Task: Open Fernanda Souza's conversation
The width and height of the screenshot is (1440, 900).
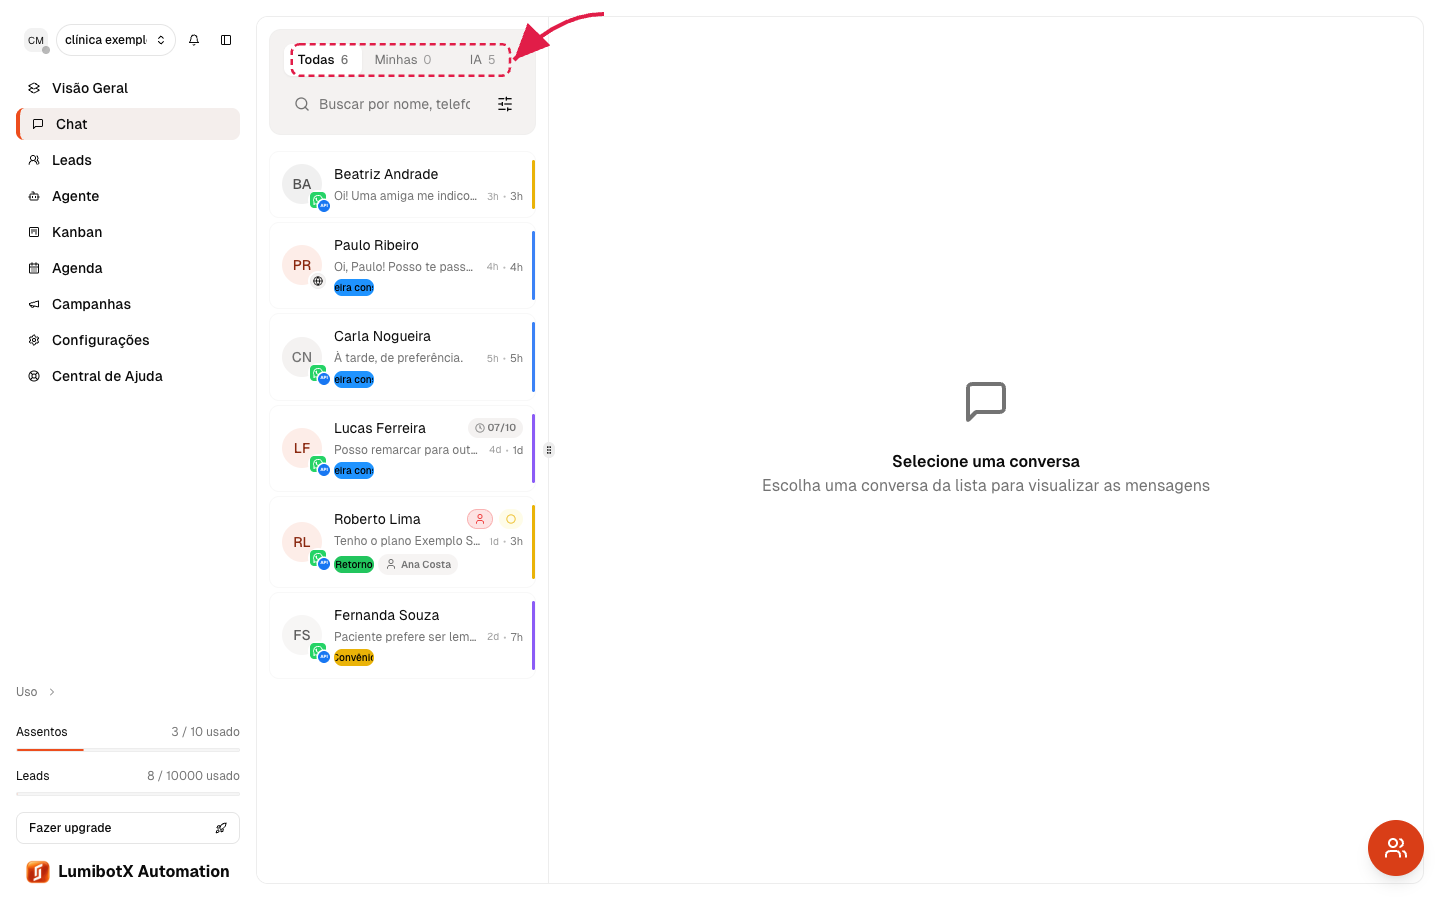Action: click(x=402, y=635)
